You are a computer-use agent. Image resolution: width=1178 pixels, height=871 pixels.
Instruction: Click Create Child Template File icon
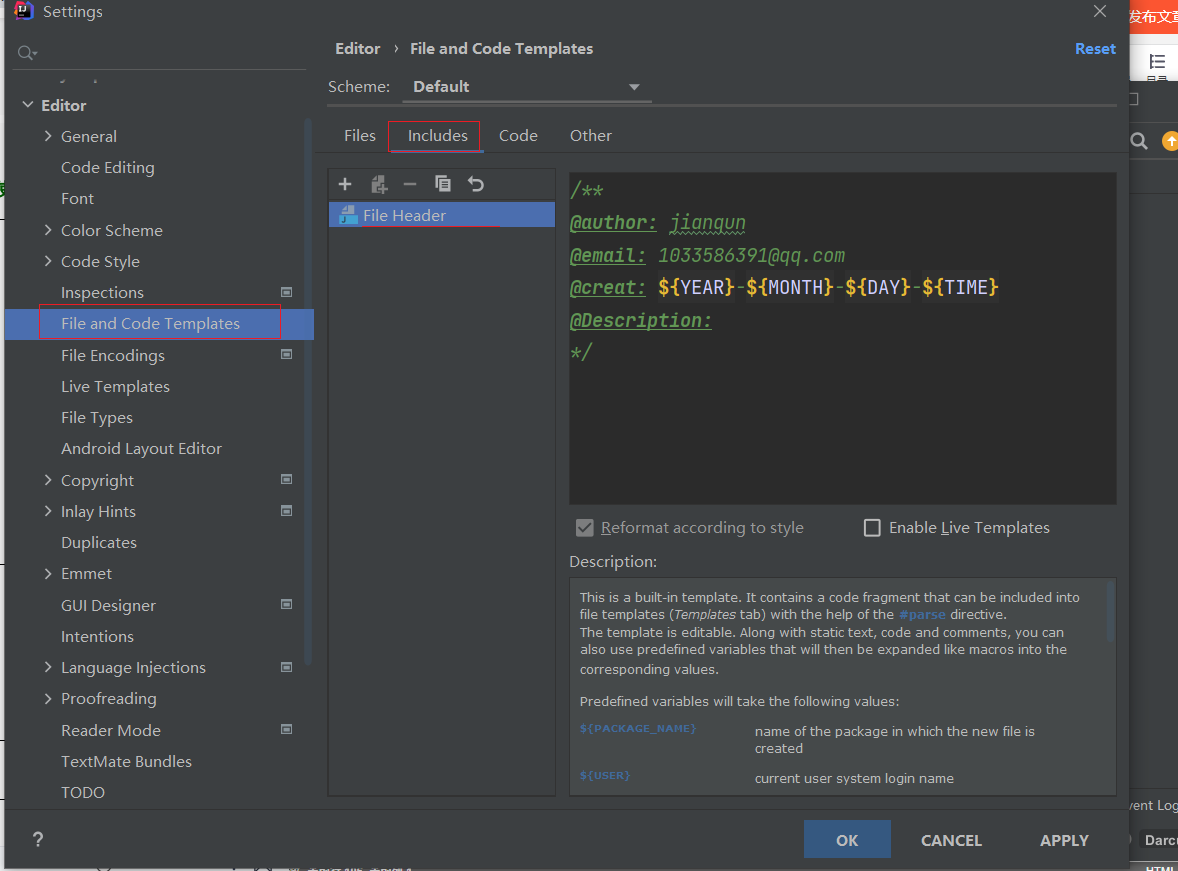coord(379,184)
